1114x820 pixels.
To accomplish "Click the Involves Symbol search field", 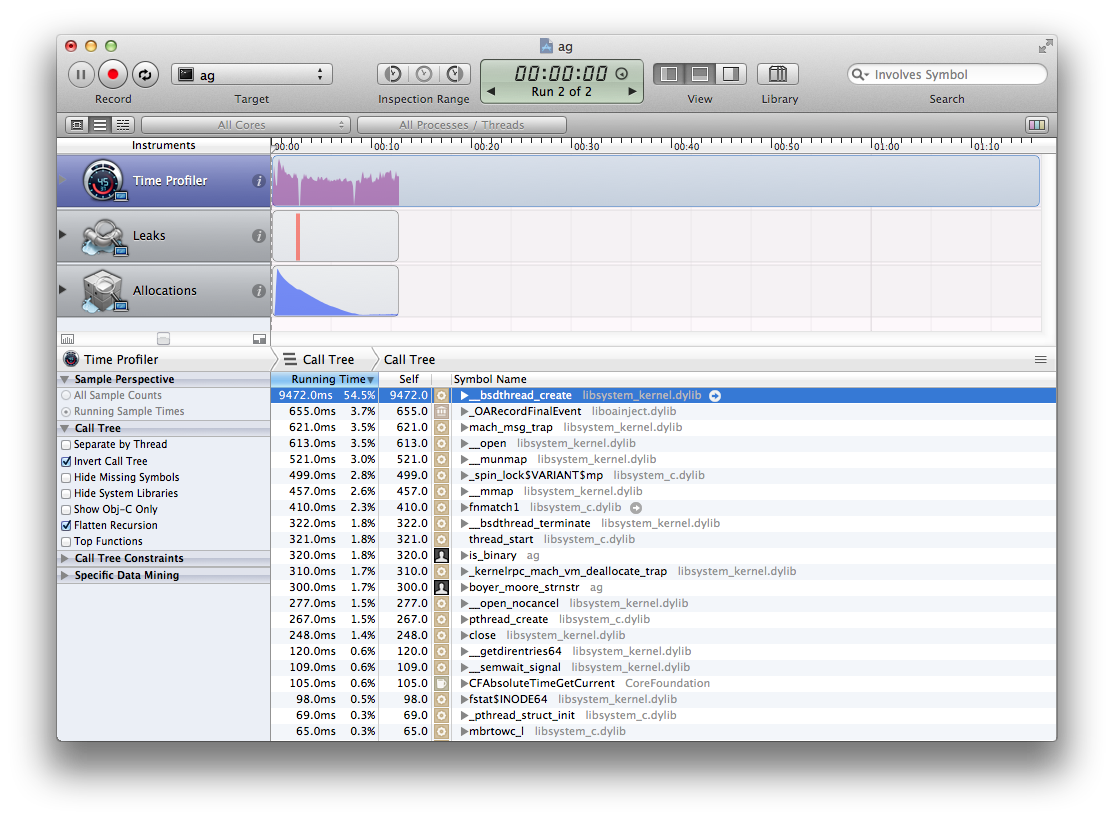I will point(947,75).
